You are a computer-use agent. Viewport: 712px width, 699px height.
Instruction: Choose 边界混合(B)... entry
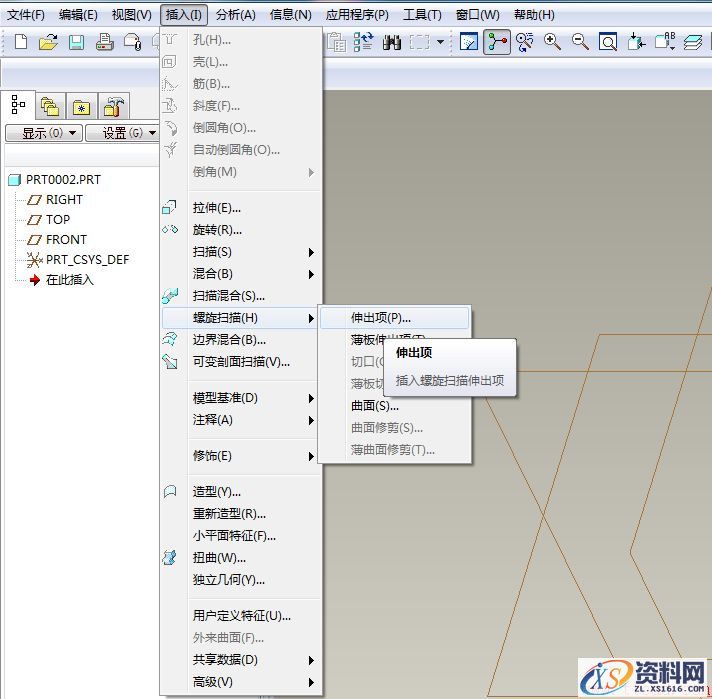(241, 340)
